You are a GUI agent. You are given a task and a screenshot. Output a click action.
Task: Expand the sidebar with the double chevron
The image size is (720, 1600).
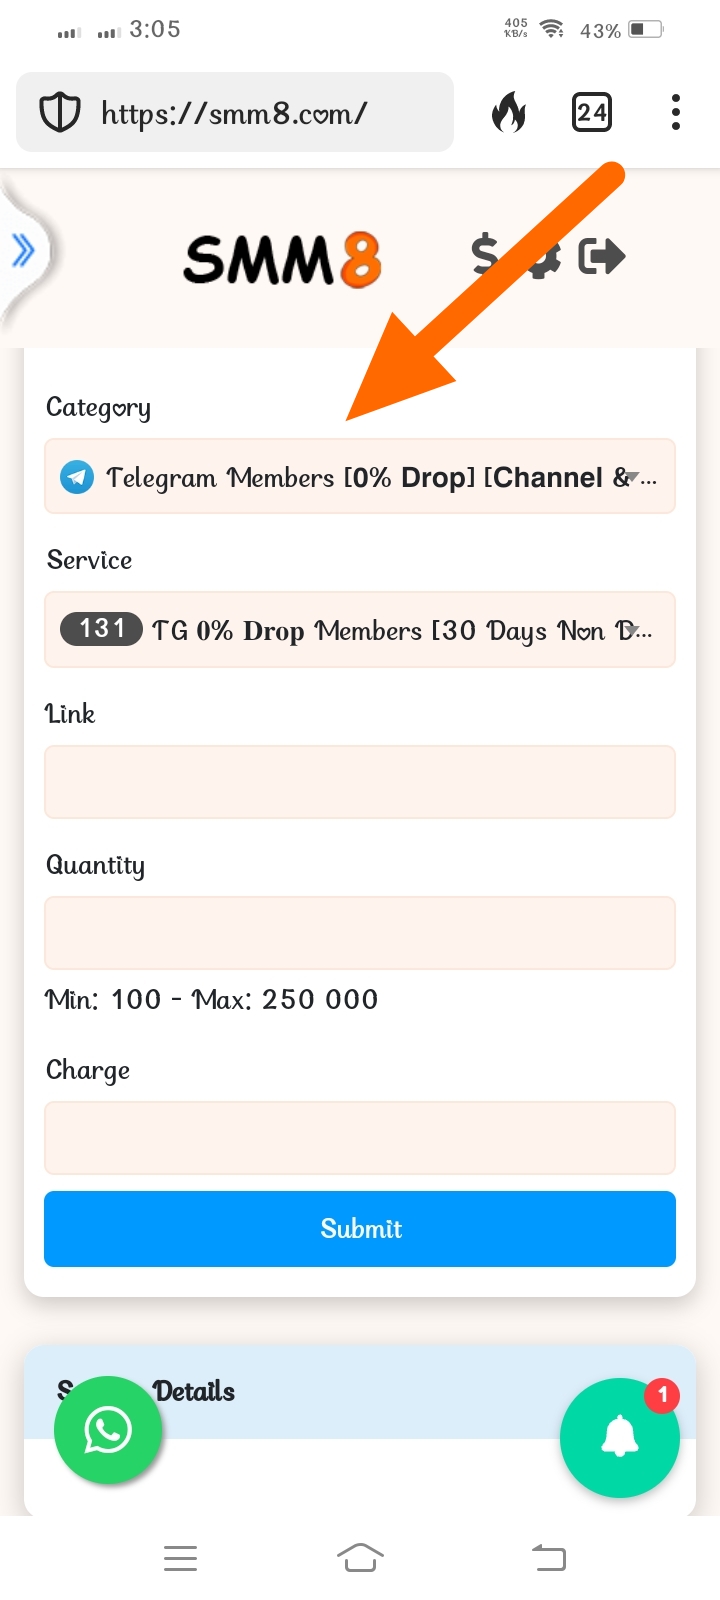(23, 251)
